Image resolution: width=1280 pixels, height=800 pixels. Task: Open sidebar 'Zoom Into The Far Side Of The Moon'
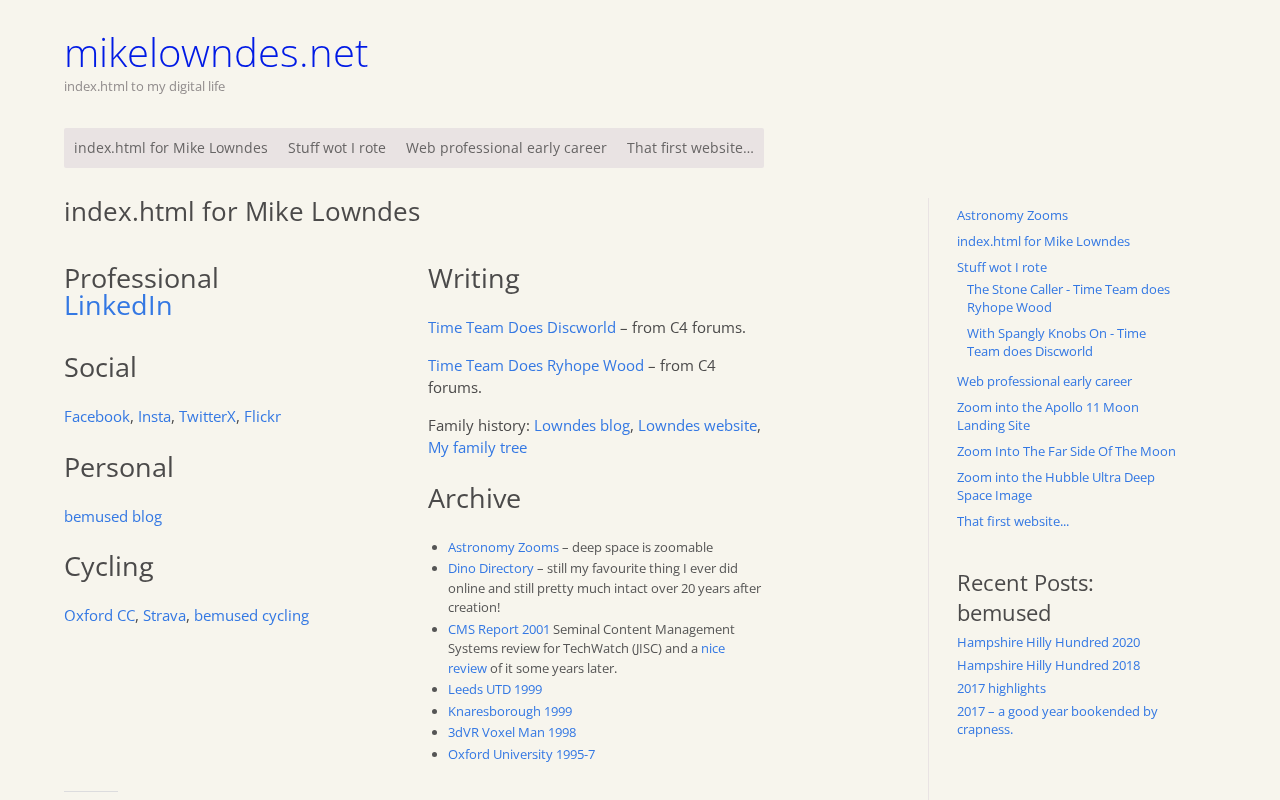[1066, 451]
